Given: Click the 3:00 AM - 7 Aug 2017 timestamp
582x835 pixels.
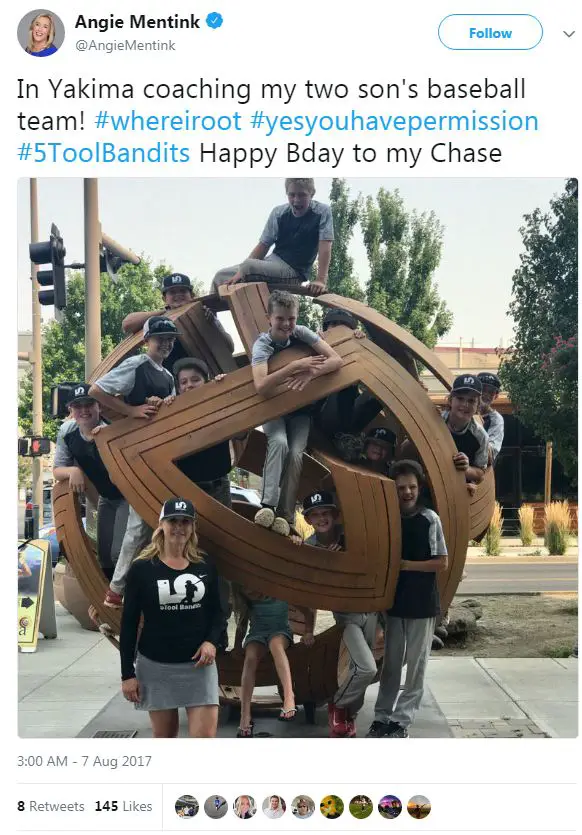Looking at the screenshot, I should click(x=84, y=761).
